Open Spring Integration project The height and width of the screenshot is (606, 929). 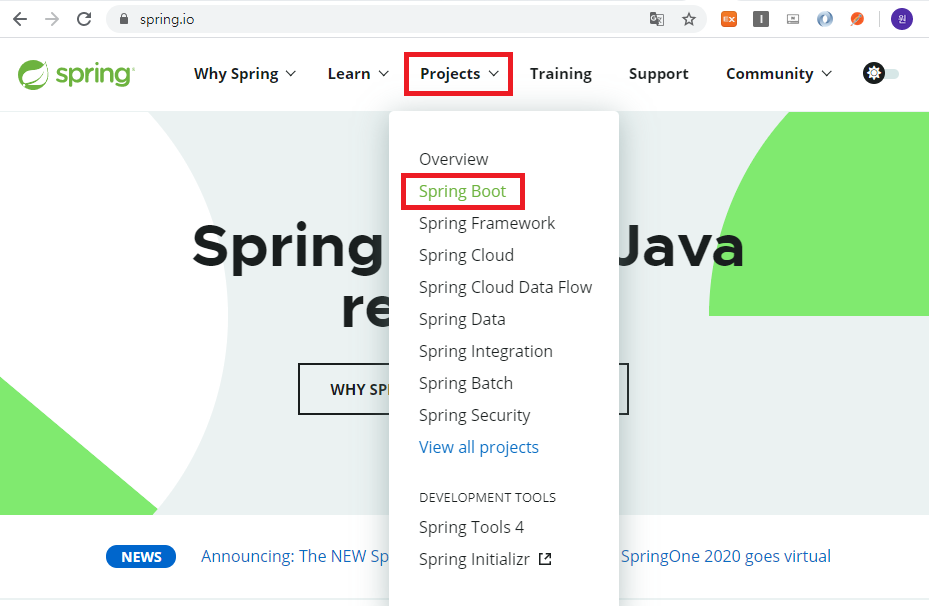[485, 351]
